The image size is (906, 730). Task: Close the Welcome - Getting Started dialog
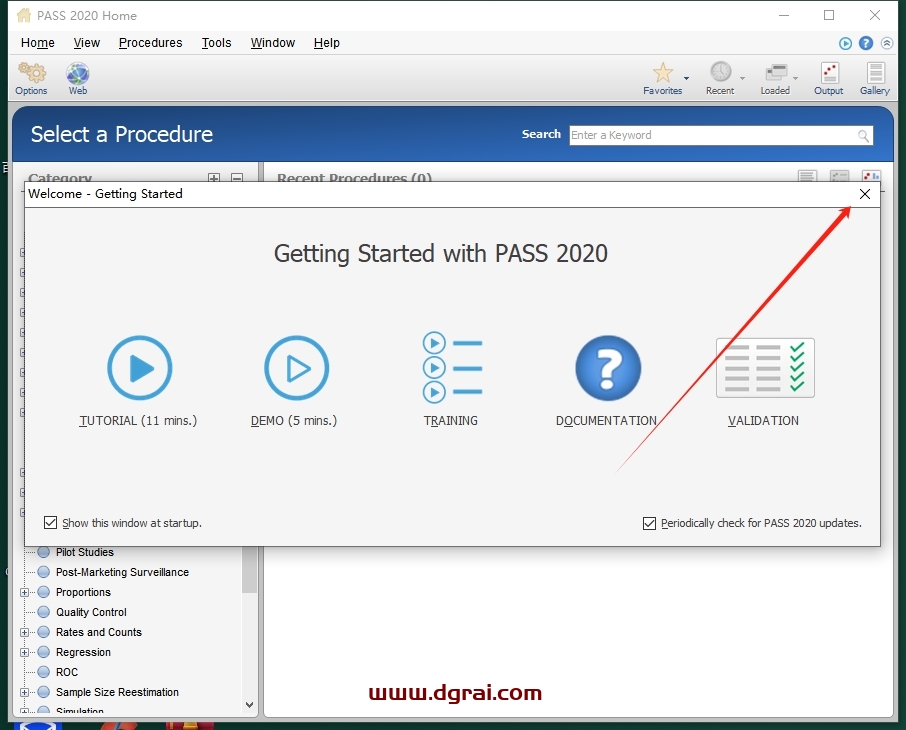[x=864, y=194]
